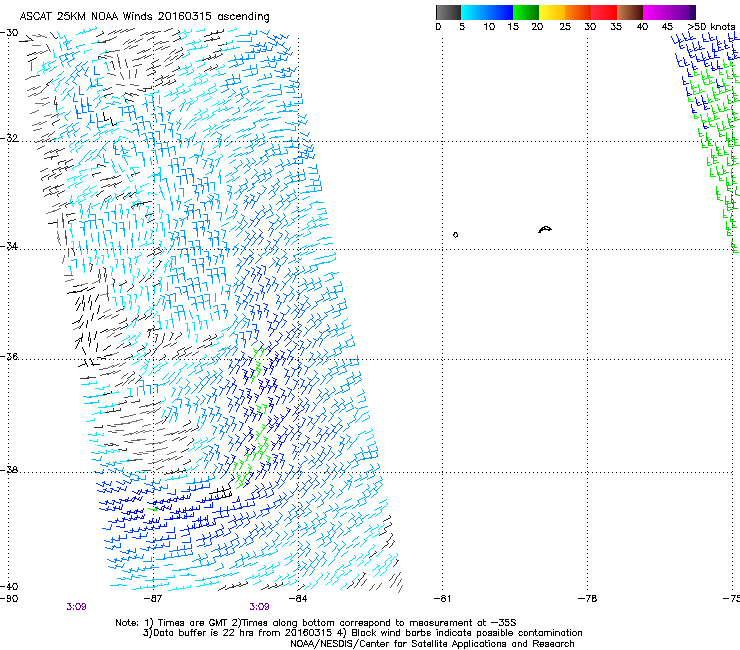Click the '>50 knots' legend label
Image resolution: width=740 pixels, height=650 pixels.
click(x=711, y=27)
